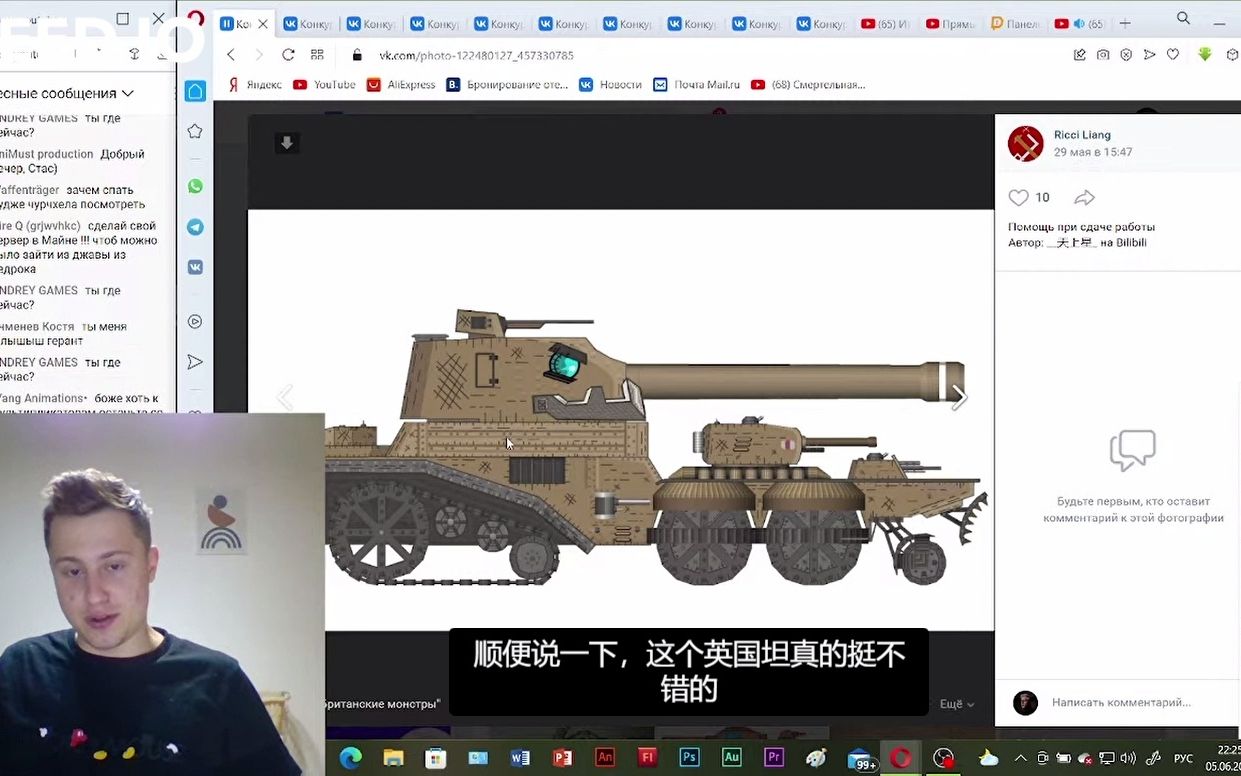Download the photo with the arrow button

coord(287,143)
